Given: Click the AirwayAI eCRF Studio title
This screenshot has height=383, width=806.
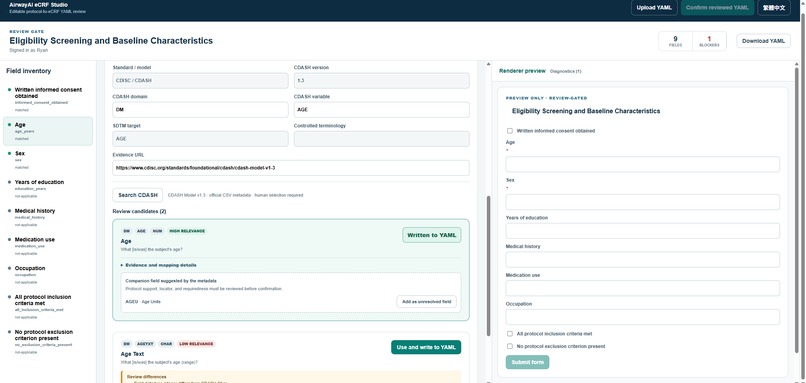Looking at the screenshot, I should click(38, 5).
